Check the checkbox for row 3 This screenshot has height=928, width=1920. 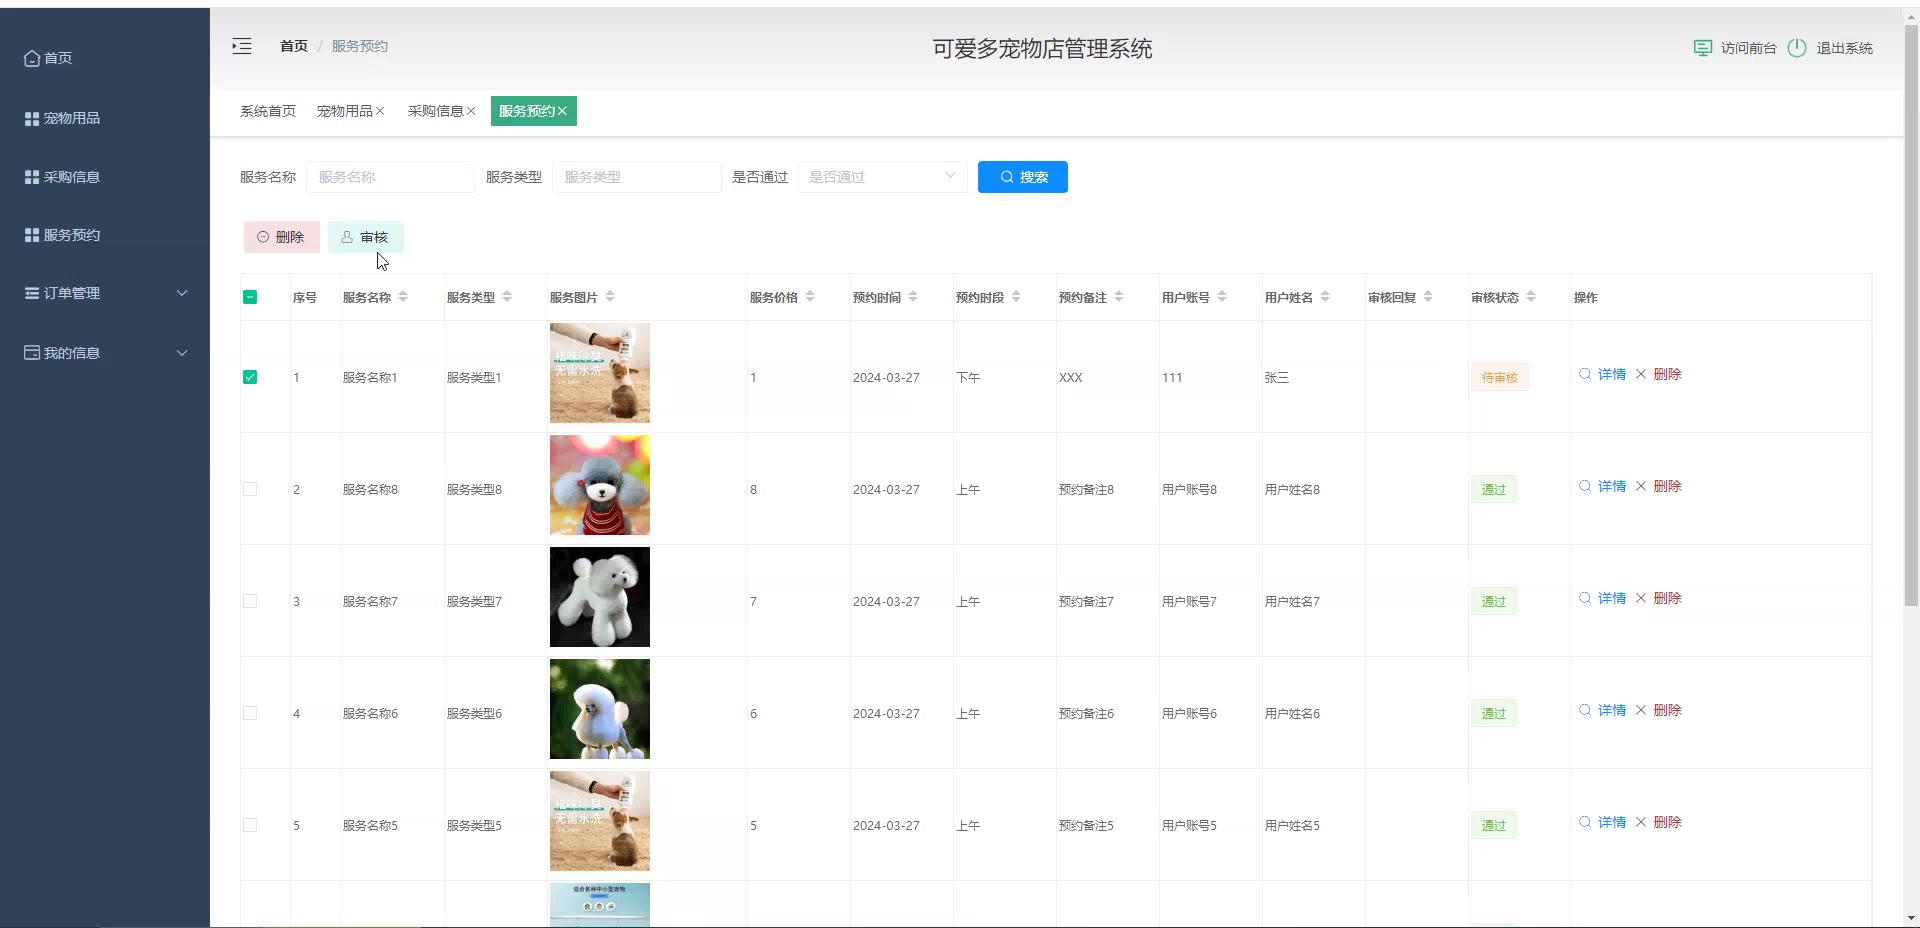pyautogui.click(x=250, y=601)
